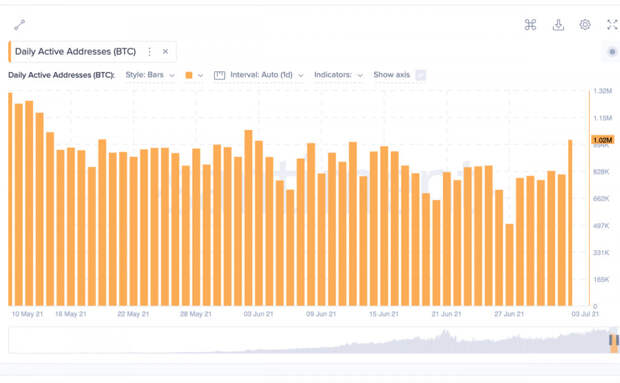This screenshot has width=620, height=383.
Task: Remove Daily Active Addresses (BTC) metric with X
Action: tap(165, 51)
